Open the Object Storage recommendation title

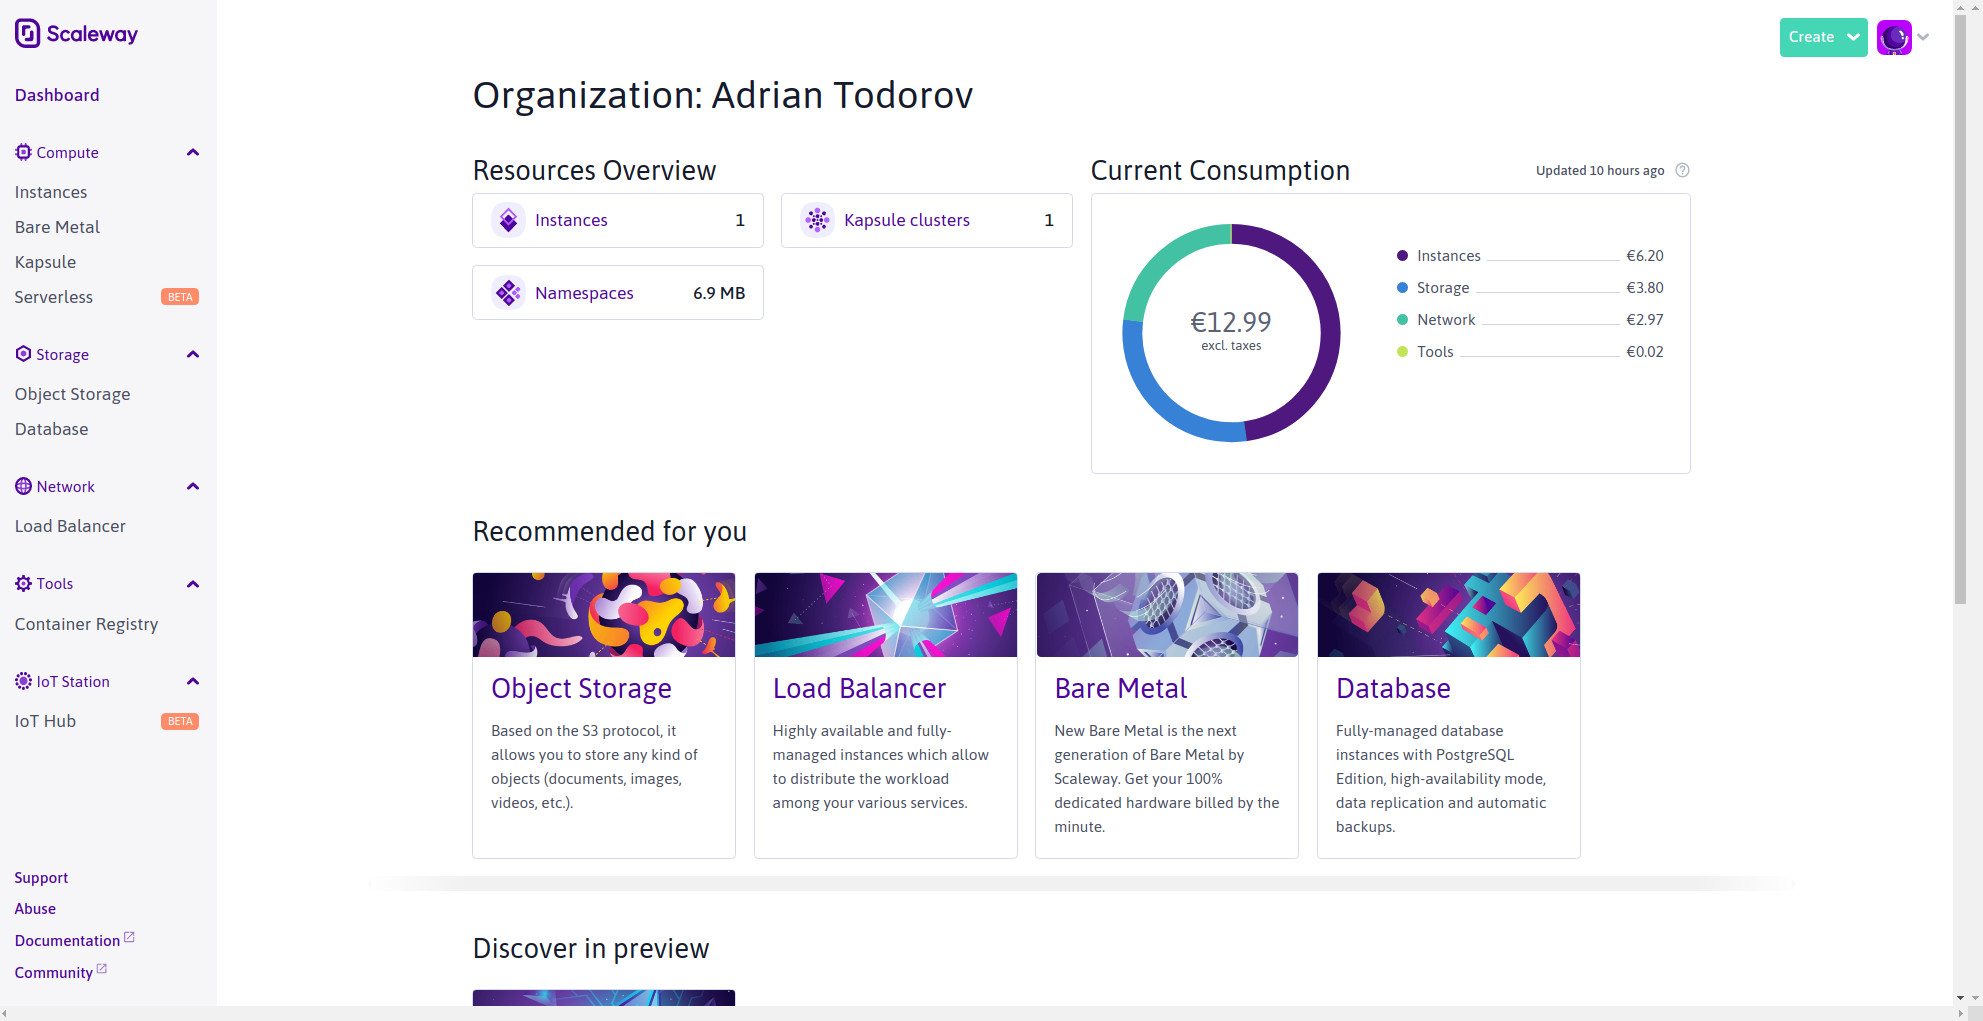[581, 689]
